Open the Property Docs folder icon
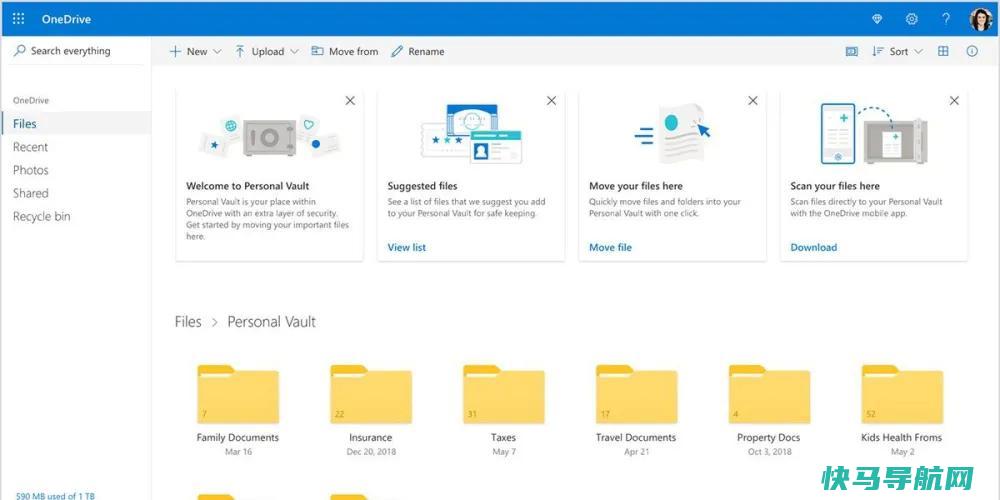 (x=769, y=394)
